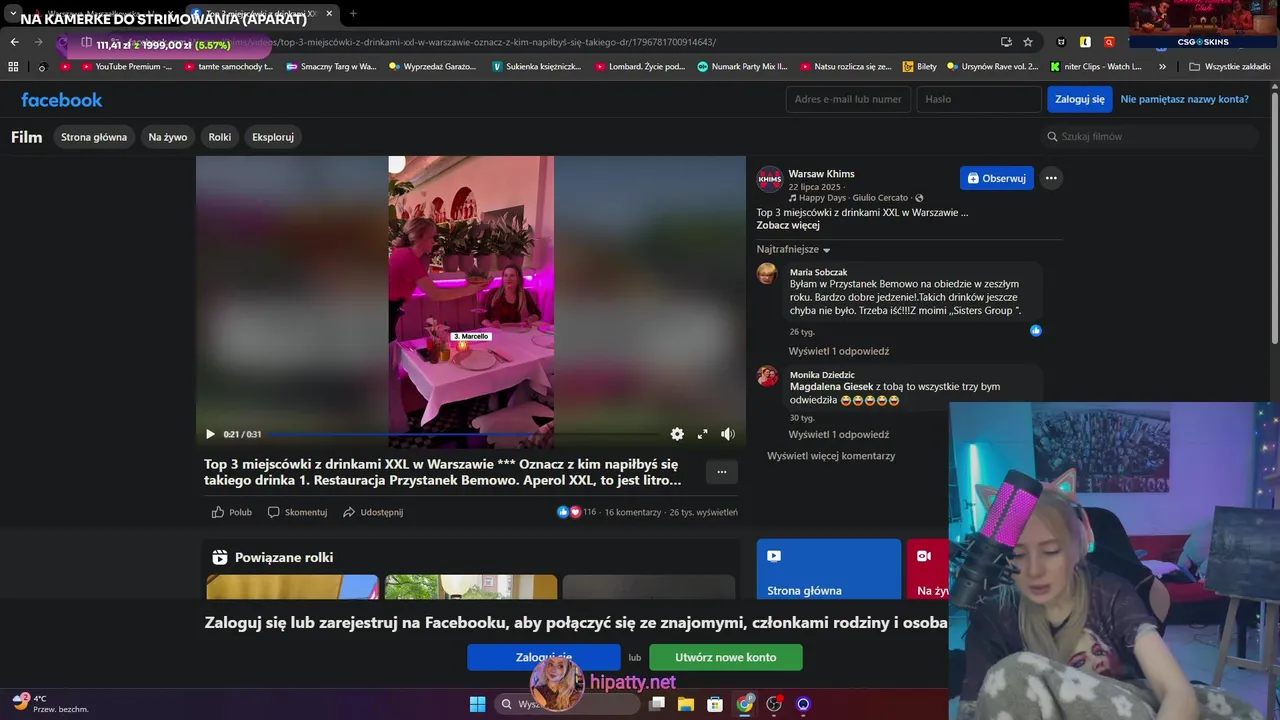1280x720 pixels.
Task: Expand description with Zobacz więcej
Action: (788, 225)
